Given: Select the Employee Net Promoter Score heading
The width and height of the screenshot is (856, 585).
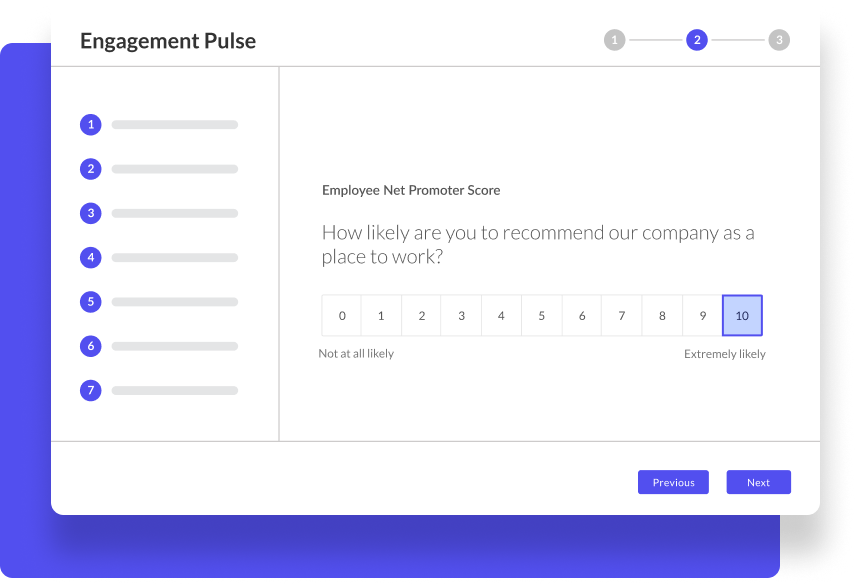Looking at the screenshot, I should point(410,190).
